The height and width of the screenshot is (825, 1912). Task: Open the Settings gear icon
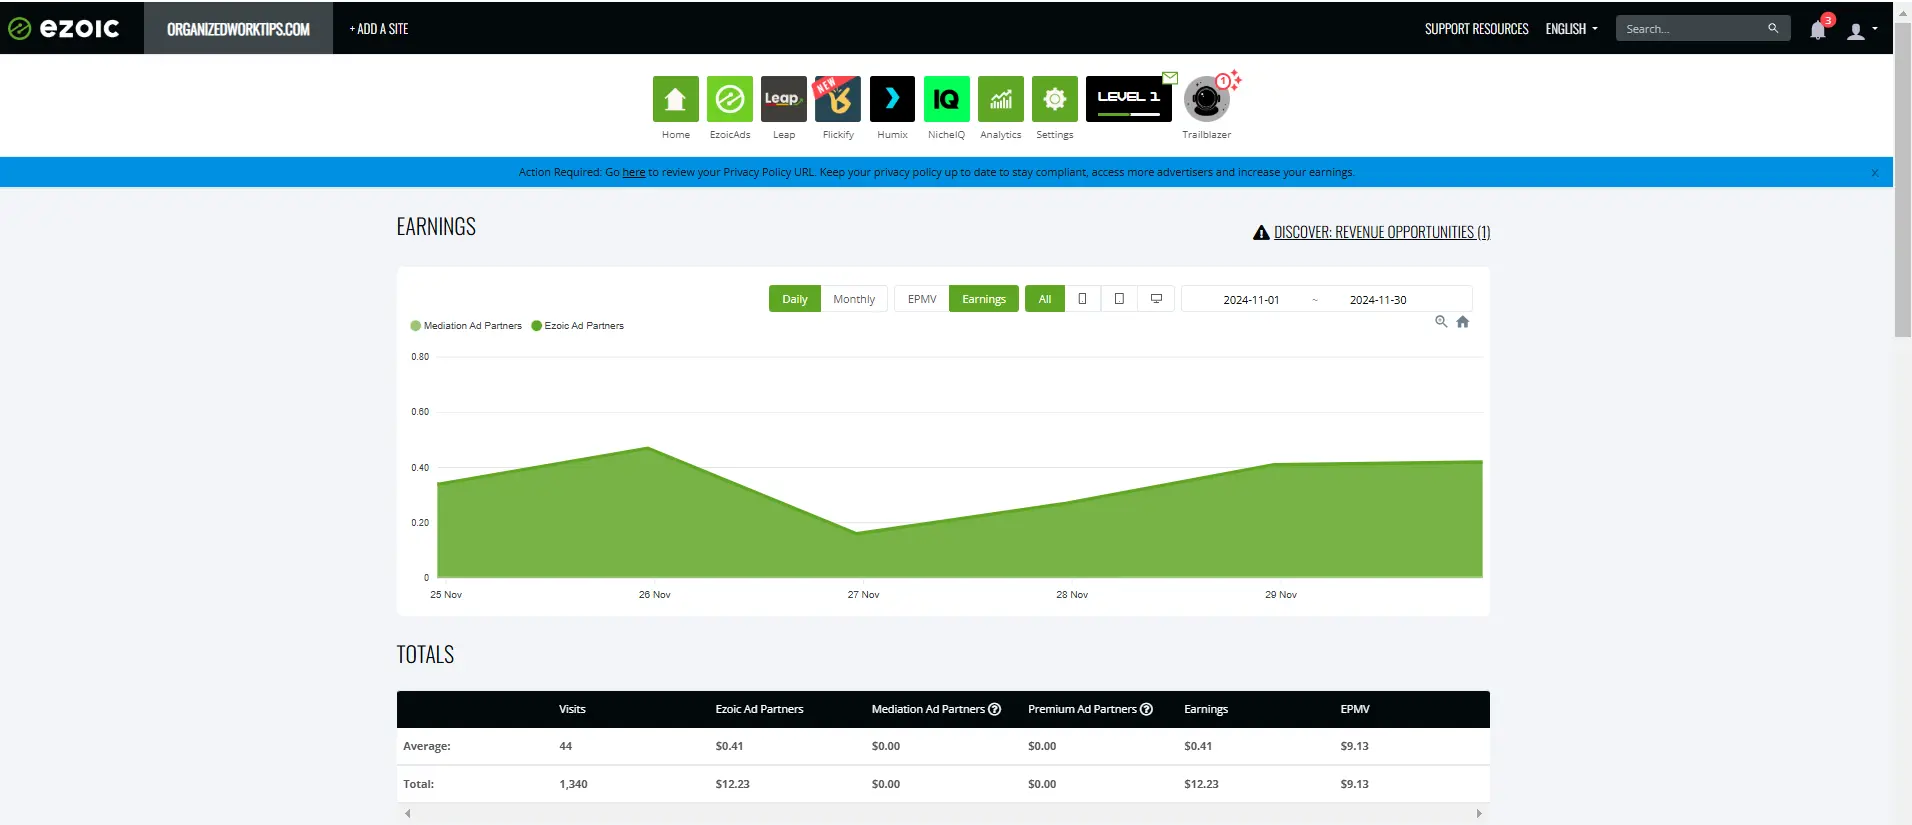point(1055,99)
